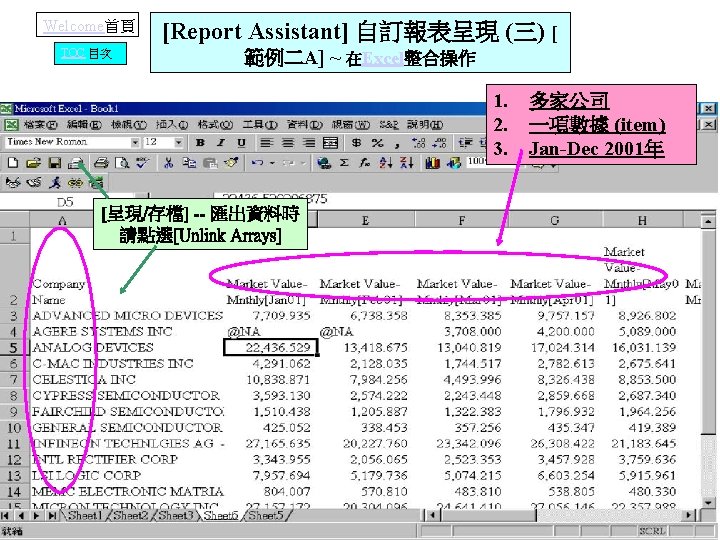720x540 pixels.
Task: Open the 檔案(F) File menu
Action: [x=40, y=124]
